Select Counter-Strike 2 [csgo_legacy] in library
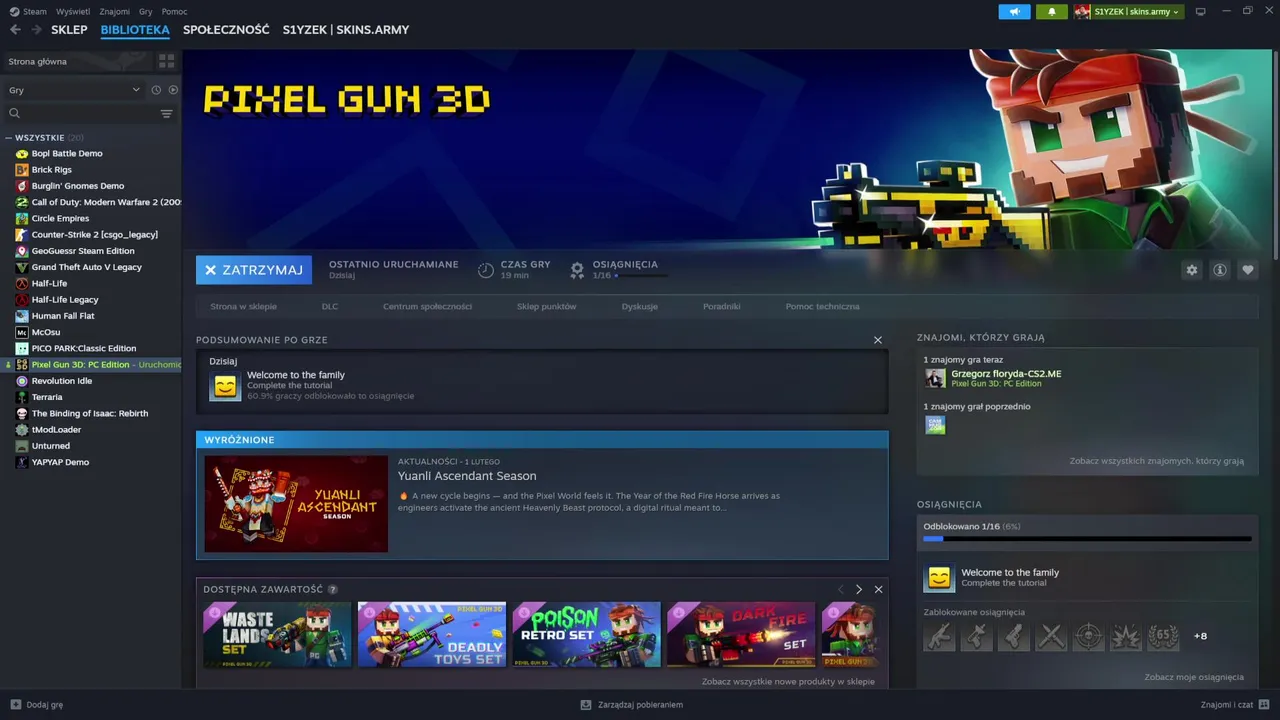Screen dimensions: 1280x720 coord(94,235)
